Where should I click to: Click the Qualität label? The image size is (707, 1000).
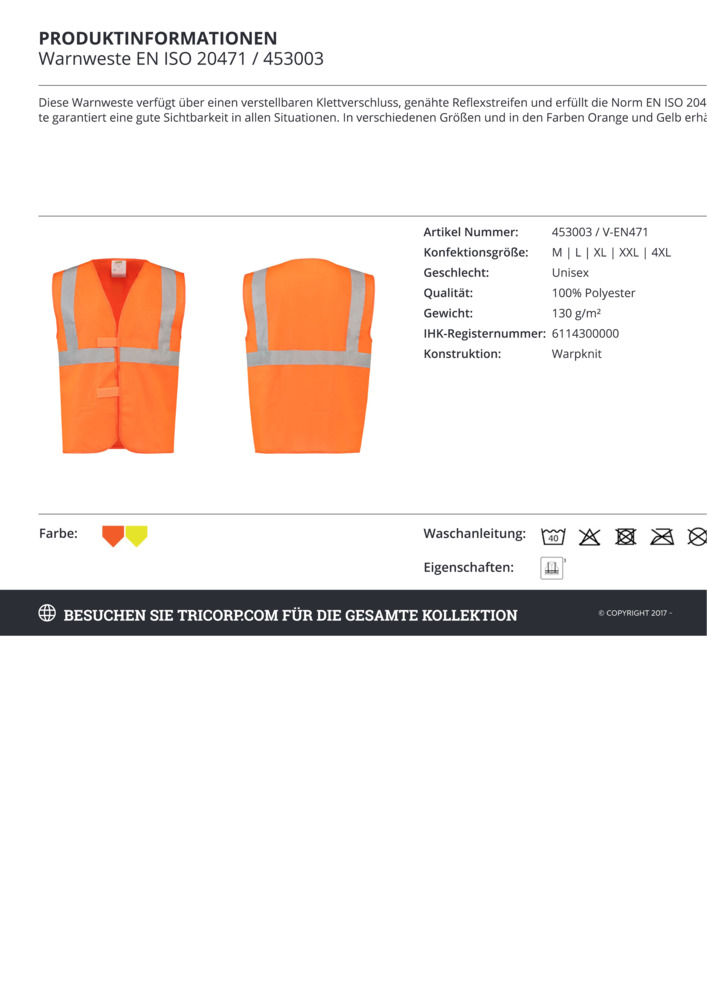(x=449, y=293)
